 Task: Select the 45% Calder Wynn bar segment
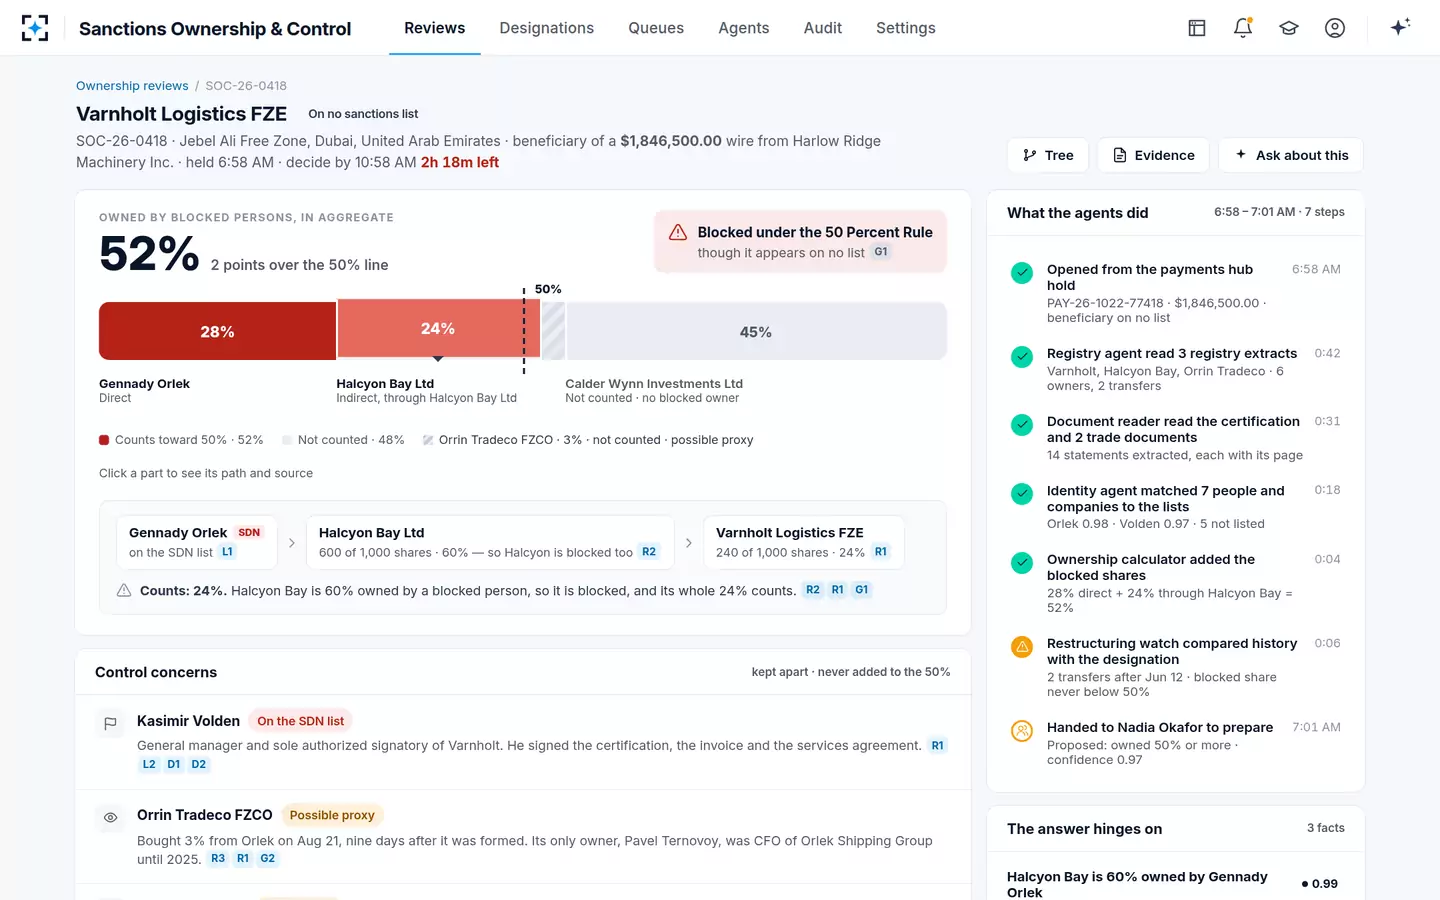pos(756,332)
